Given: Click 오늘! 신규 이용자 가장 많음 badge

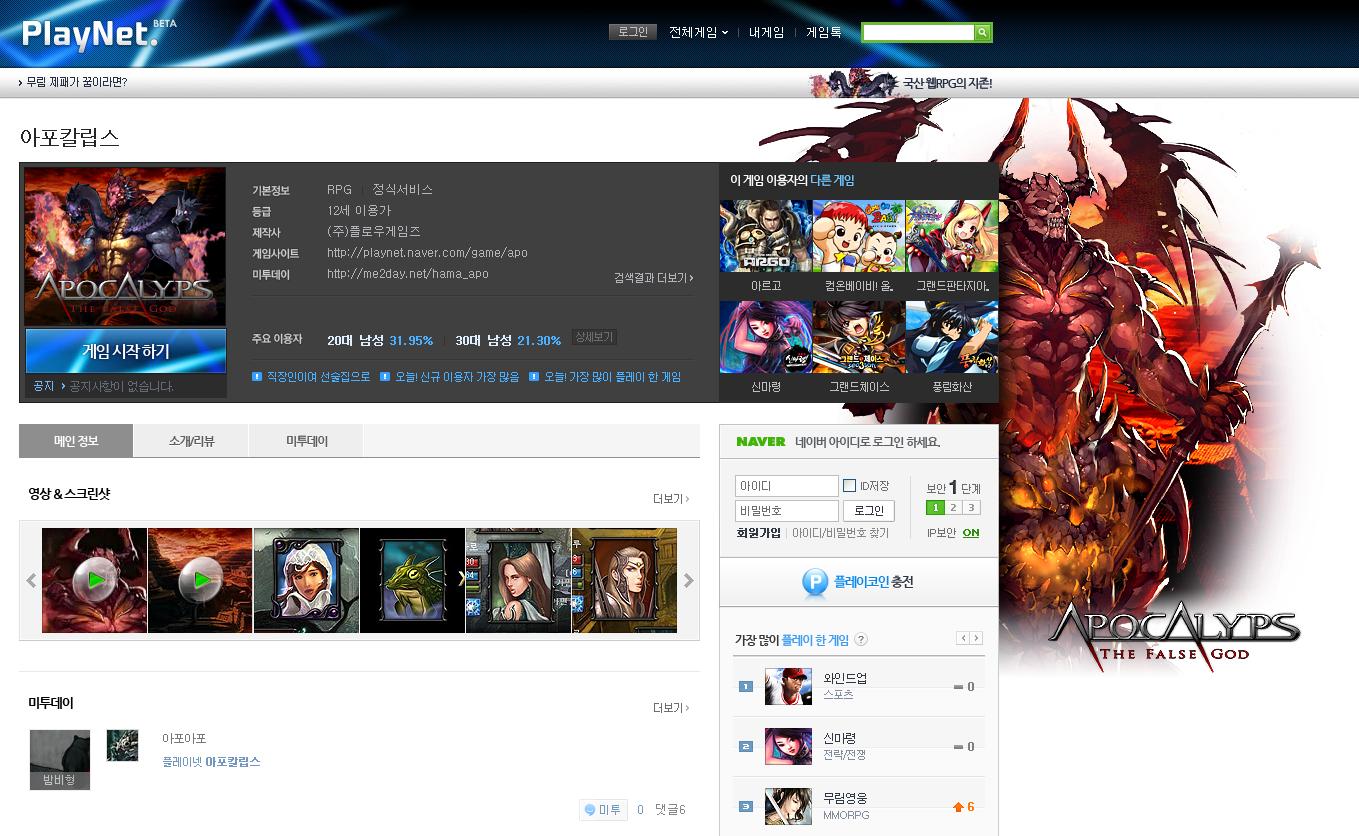Looking at the screenshot, I should click(x=450, y=377).
